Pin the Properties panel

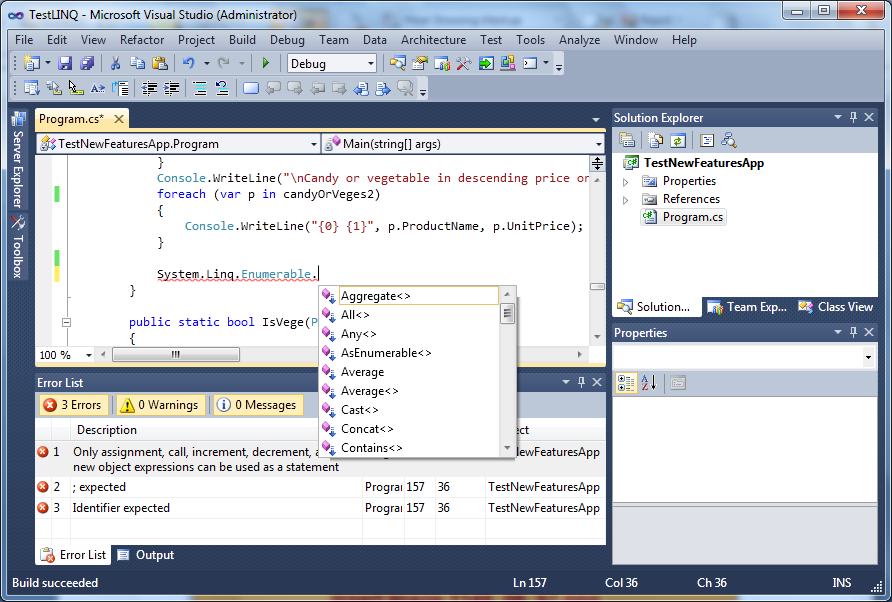click(x=853, y=332)
